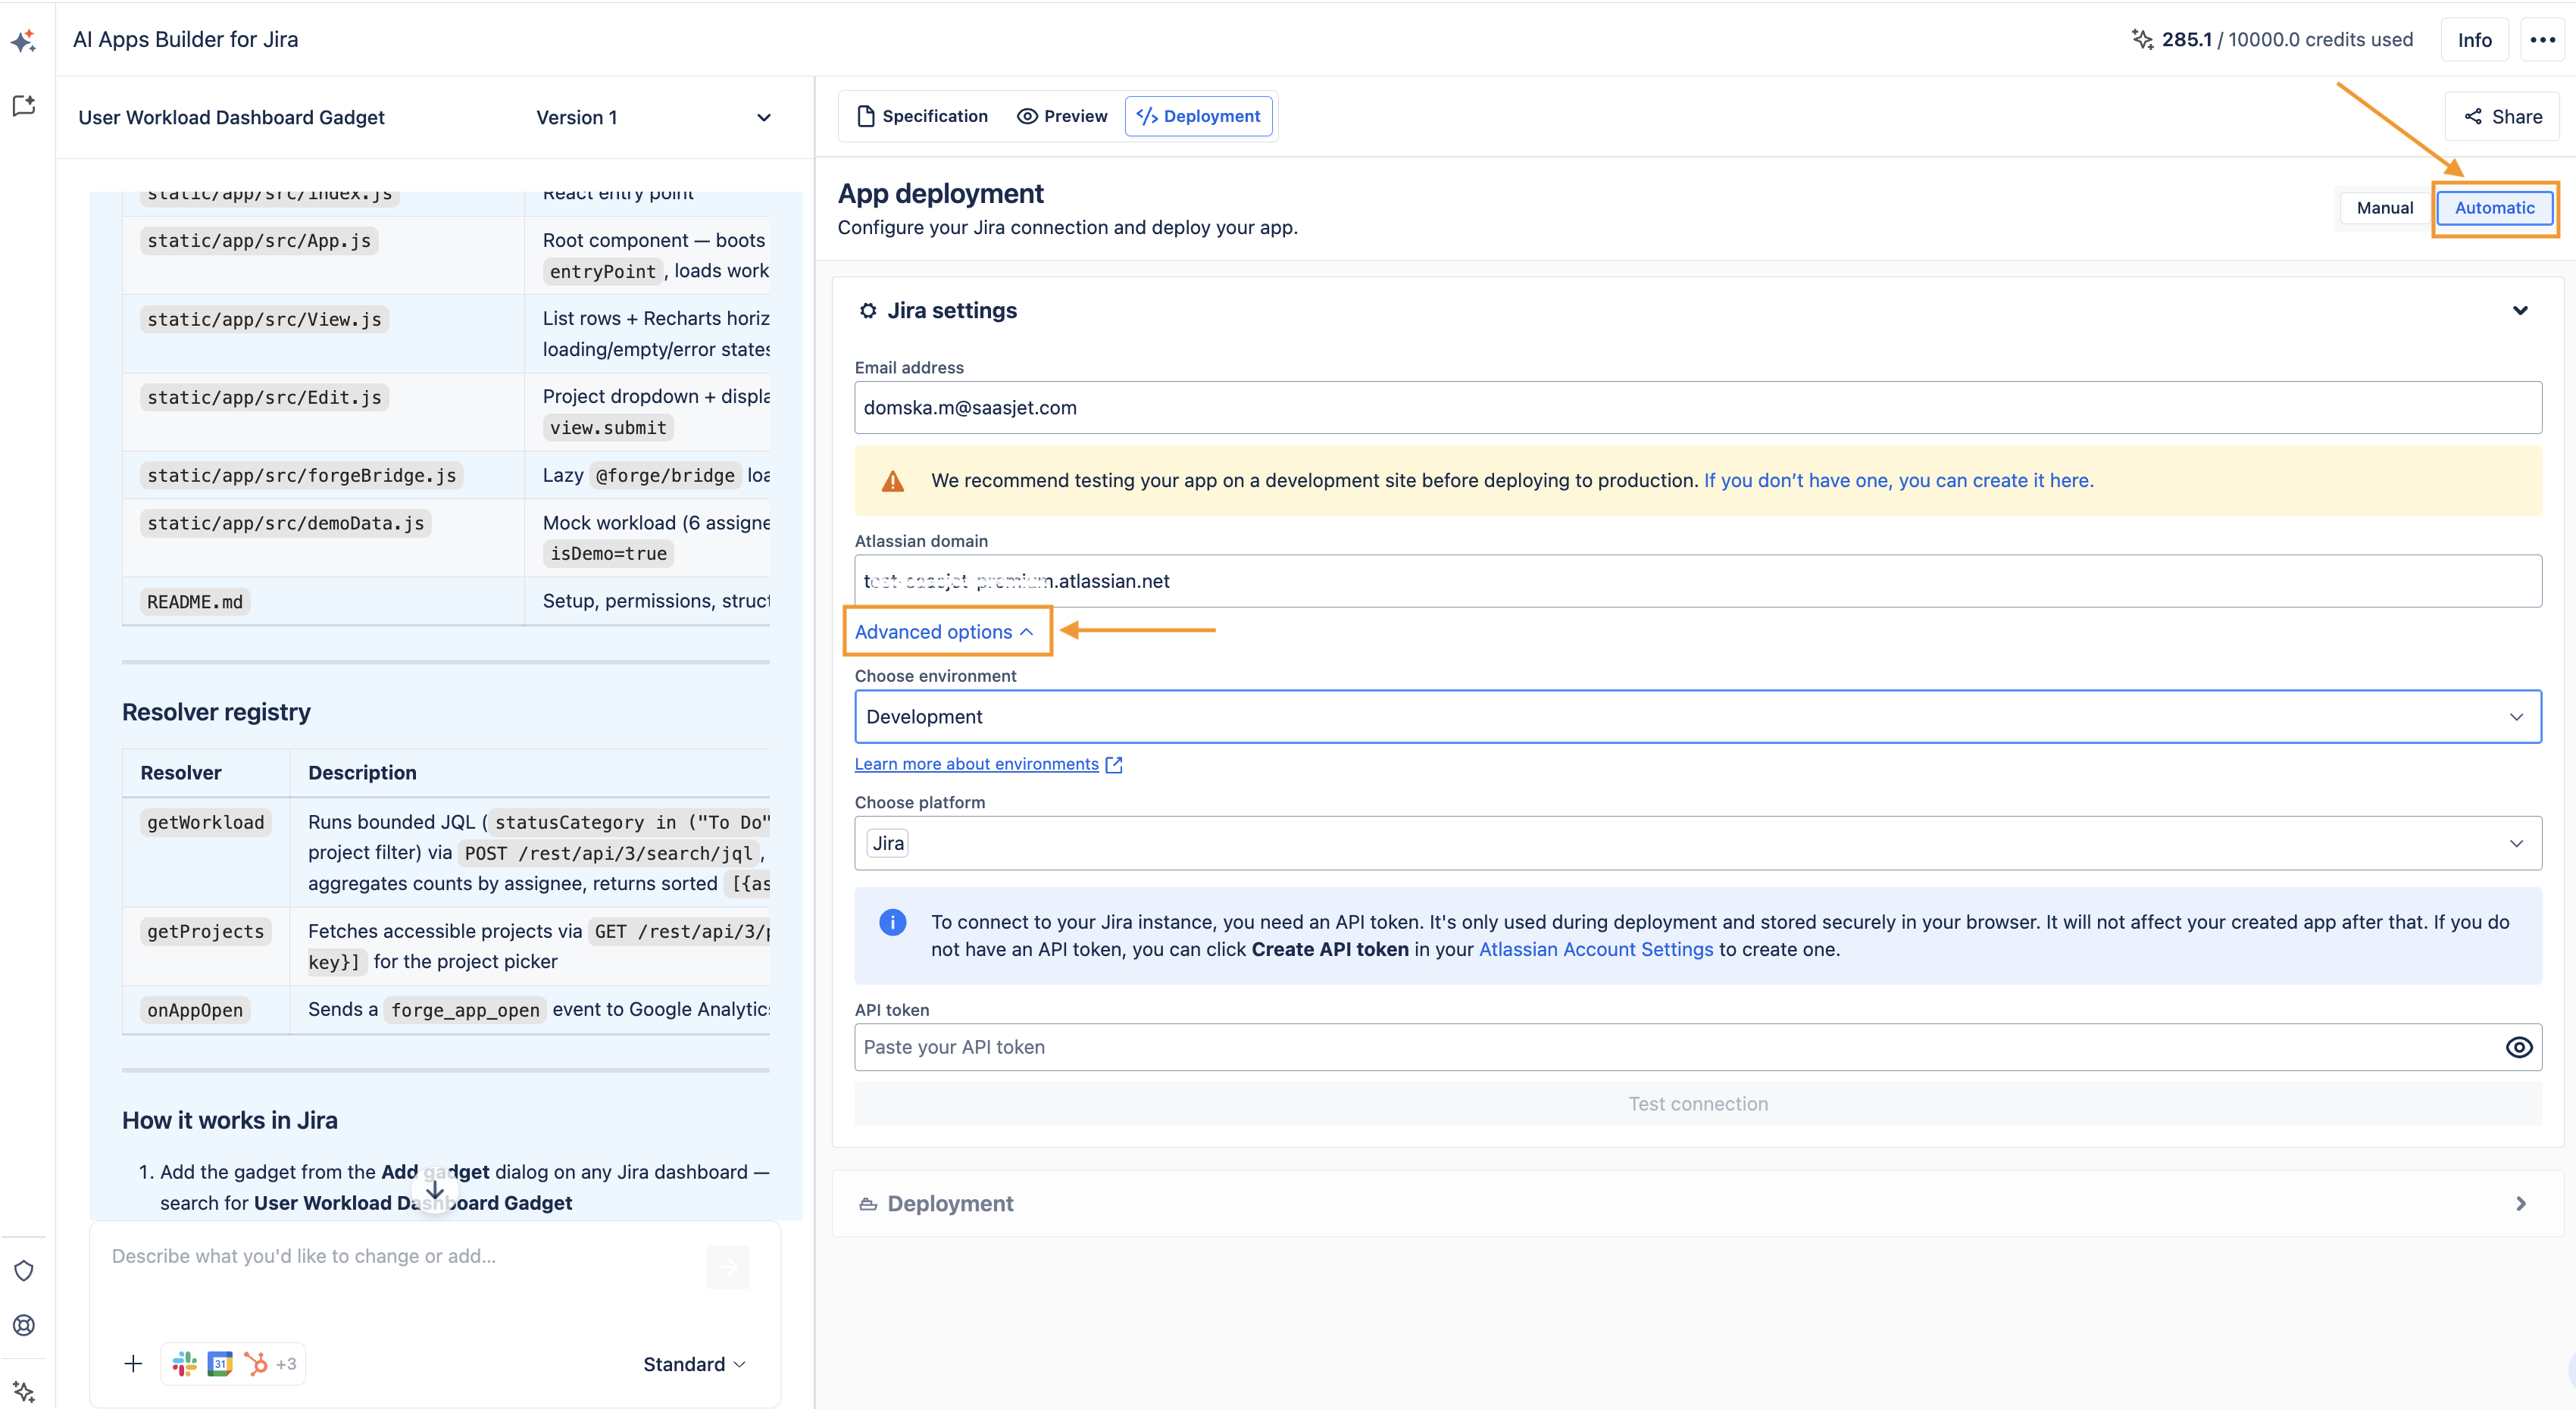
Task: Switch to the Preview tab
Action: [1062, 116]
